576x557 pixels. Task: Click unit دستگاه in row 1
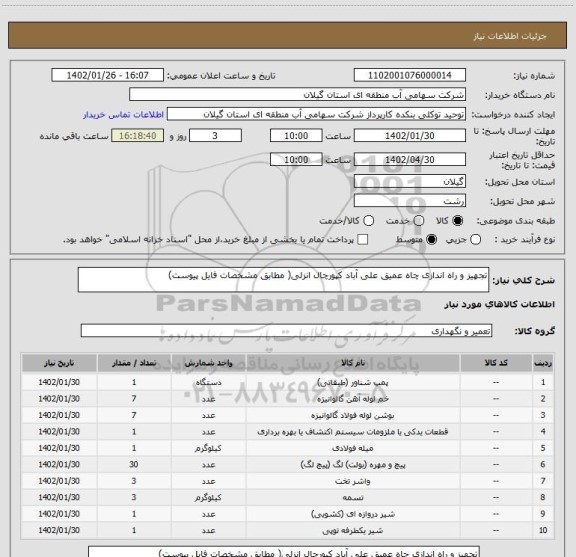pos(208,382)
